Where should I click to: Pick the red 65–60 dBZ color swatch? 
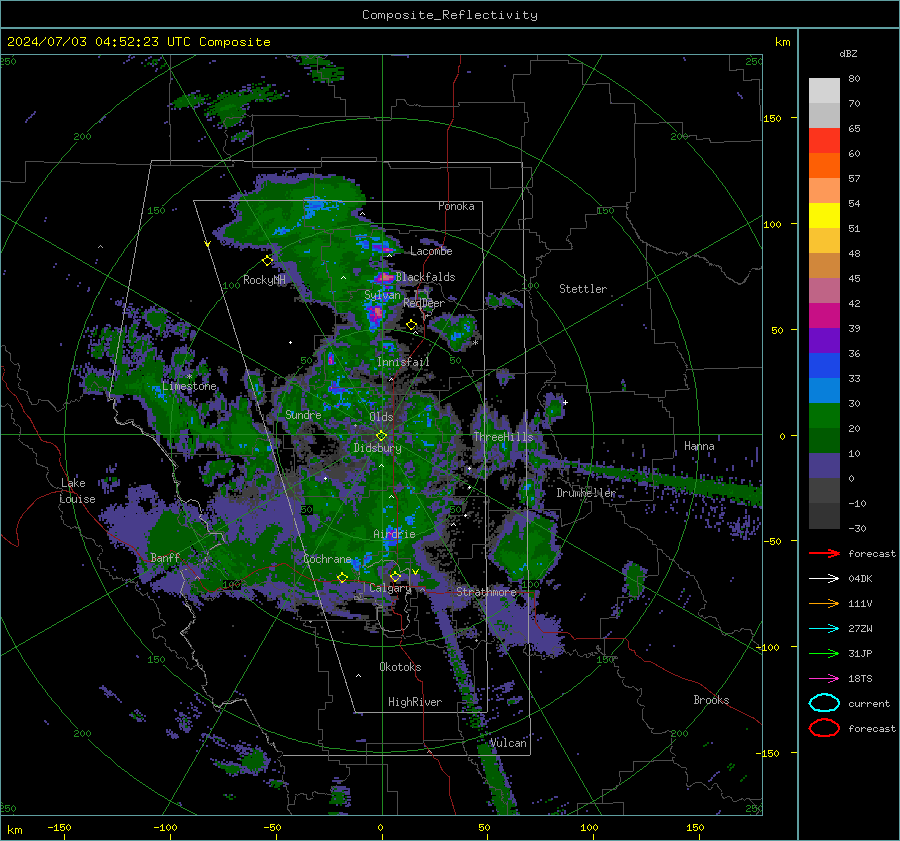tap(824, 141)
